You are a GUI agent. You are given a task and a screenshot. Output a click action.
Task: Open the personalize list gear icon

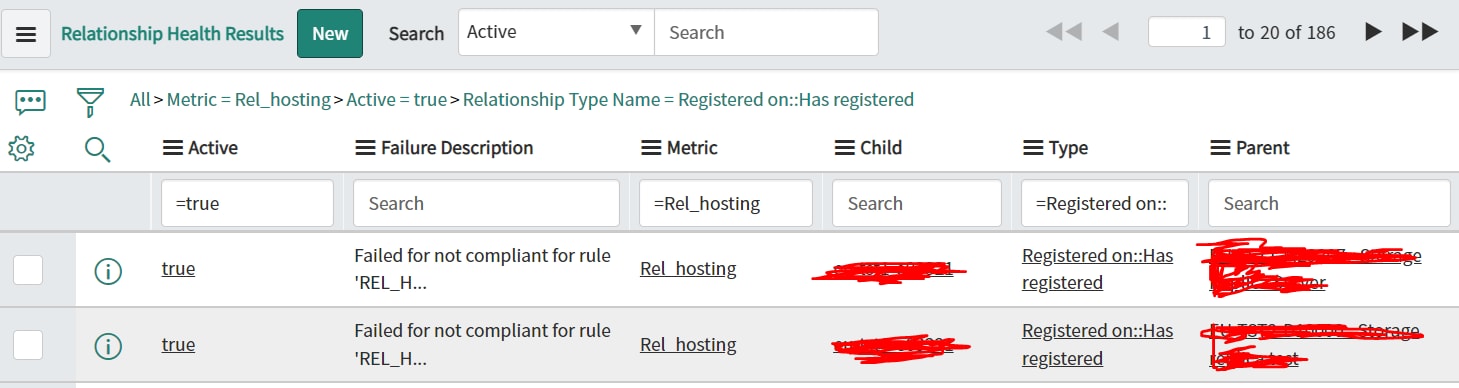[x=21, y=149]
